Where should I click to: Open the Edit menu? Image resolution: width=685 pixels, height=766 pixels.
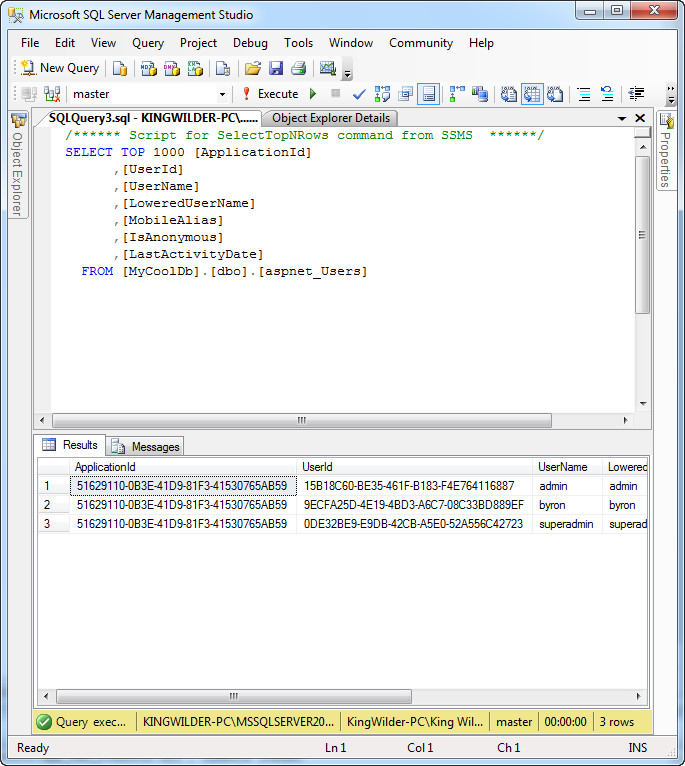pos(65,43)
